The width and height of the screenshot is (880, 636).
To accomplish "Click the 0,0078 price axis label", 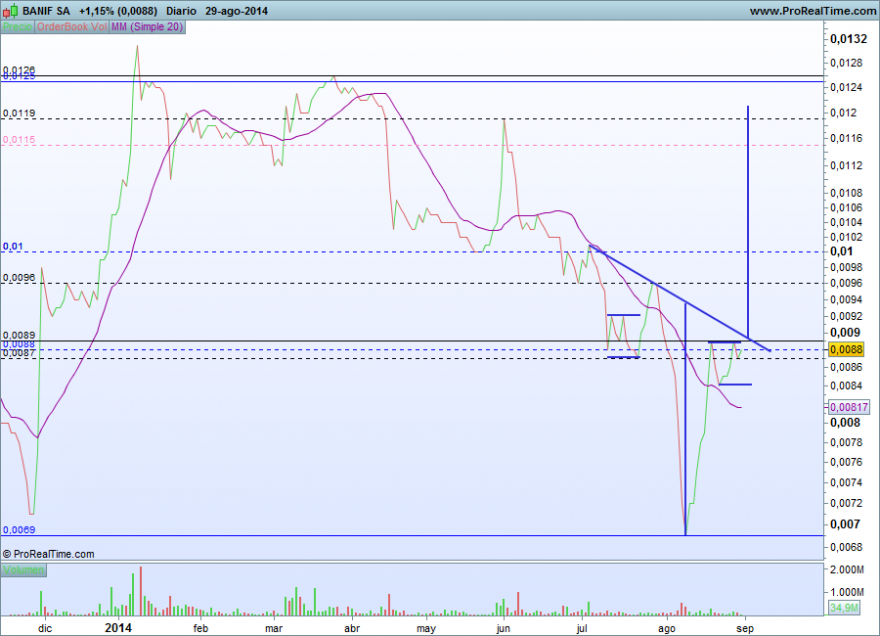I will [x=846, y=442].
